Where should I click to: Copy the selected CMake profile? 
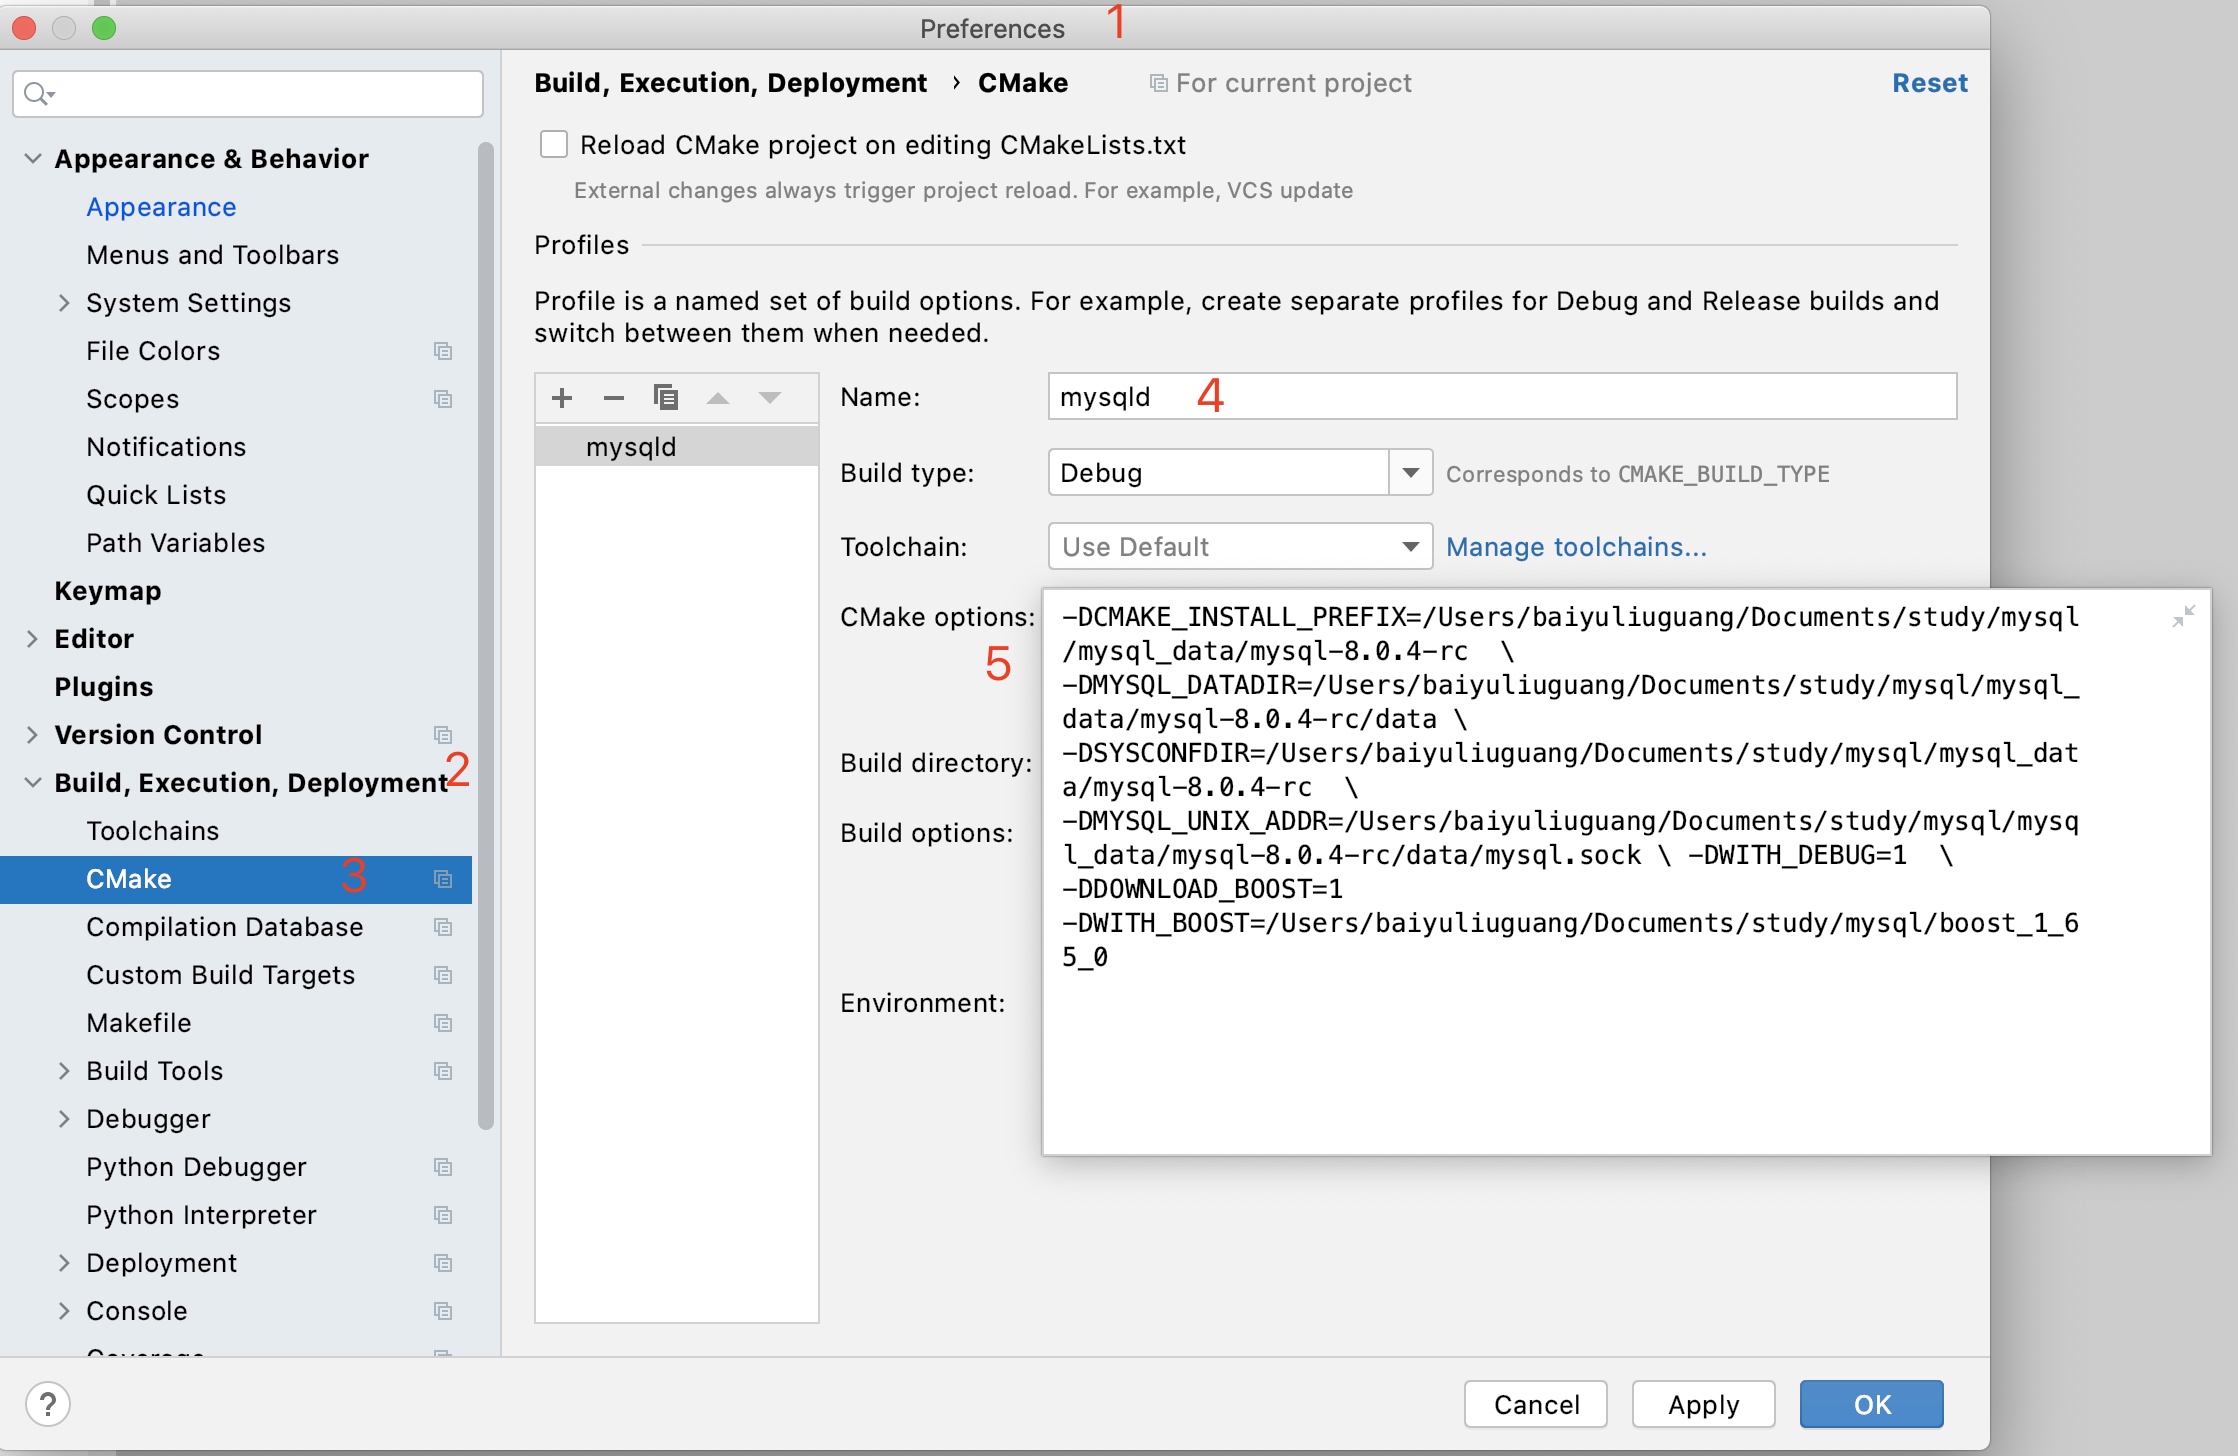coord(666,398)
